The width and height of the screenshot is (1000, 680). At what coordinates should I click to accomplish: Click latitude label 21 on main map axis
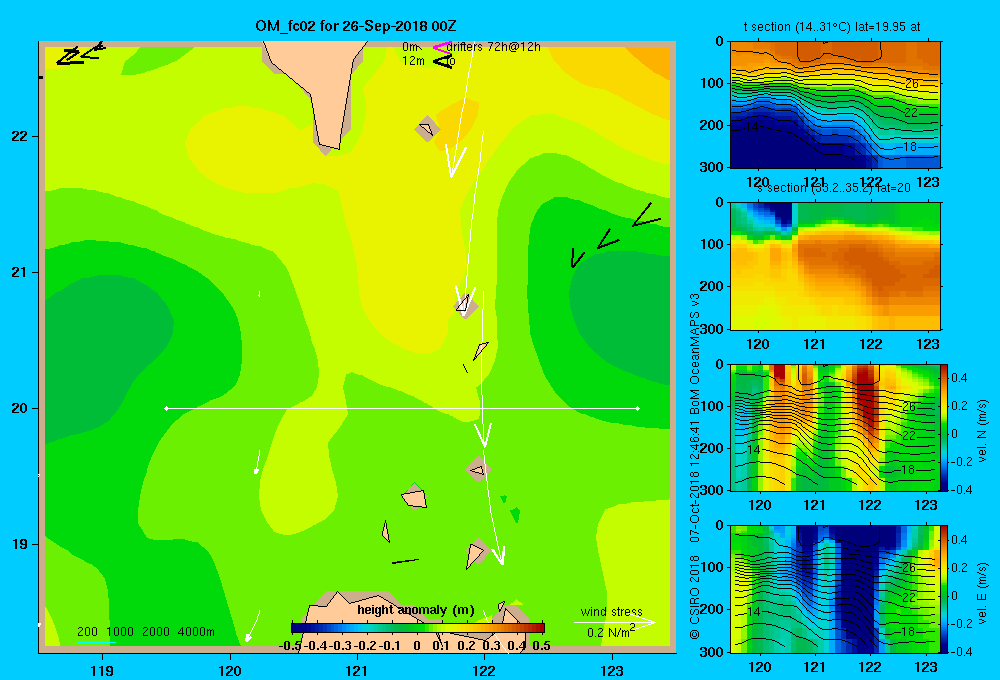click(x=19, y=272)
